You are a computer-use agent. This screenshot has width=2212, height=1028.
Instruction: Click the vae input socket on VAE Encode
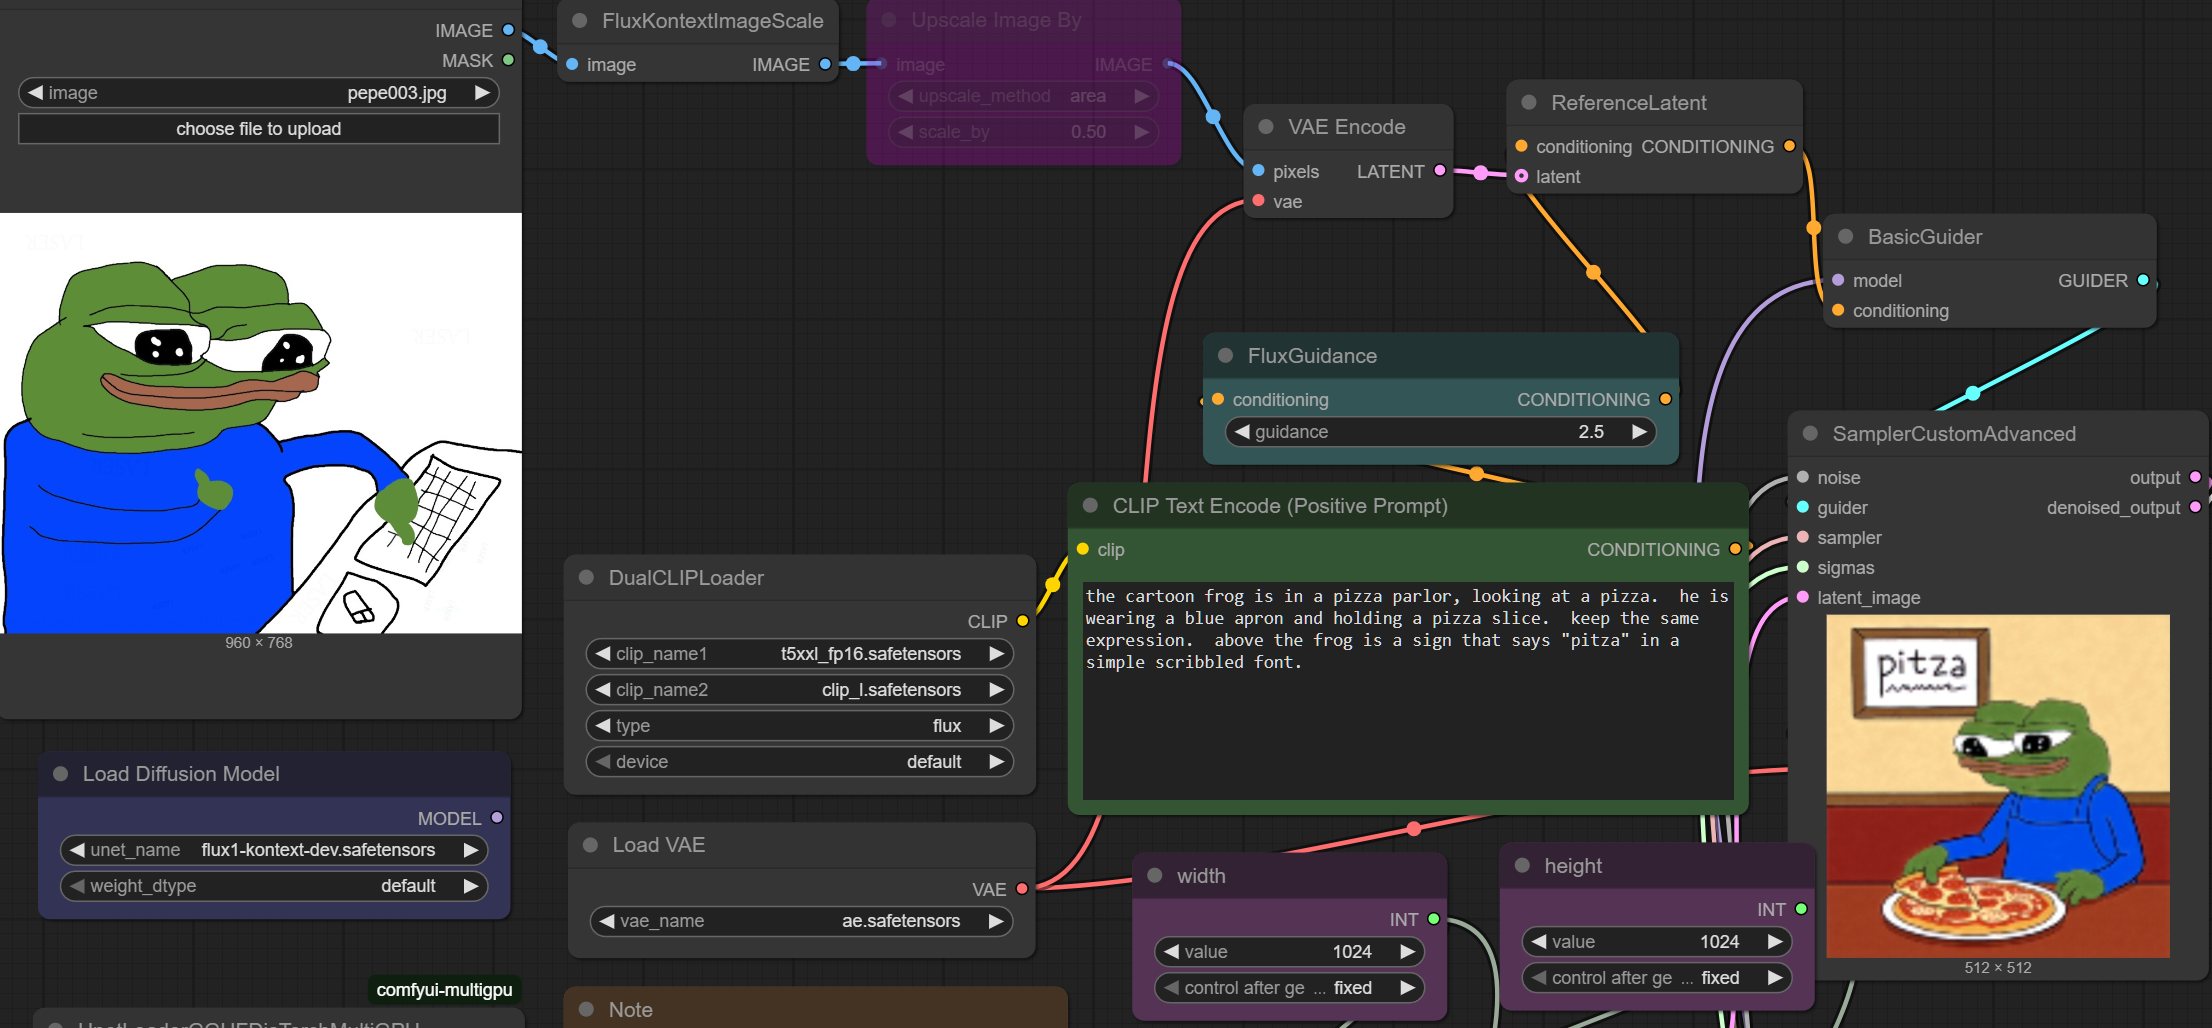[x=1259, y=200]
